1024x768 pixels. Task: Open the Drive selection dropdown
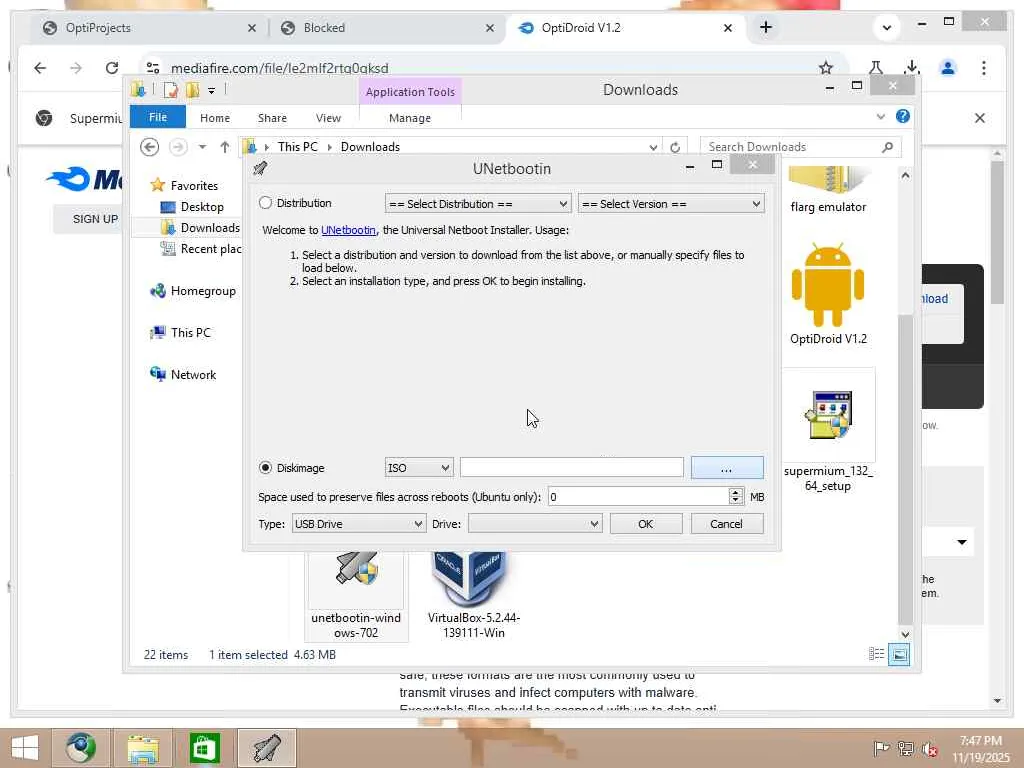535,524
